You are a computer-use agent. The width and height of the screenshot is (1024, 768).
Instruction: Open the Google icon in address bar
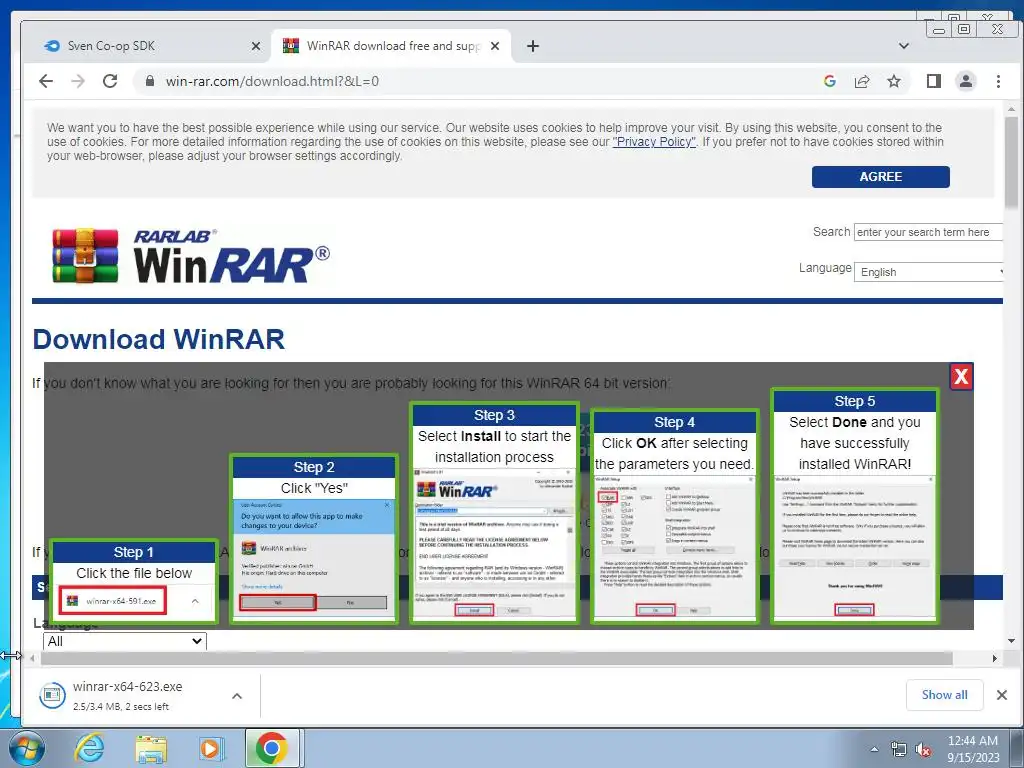tap(830, 81)
